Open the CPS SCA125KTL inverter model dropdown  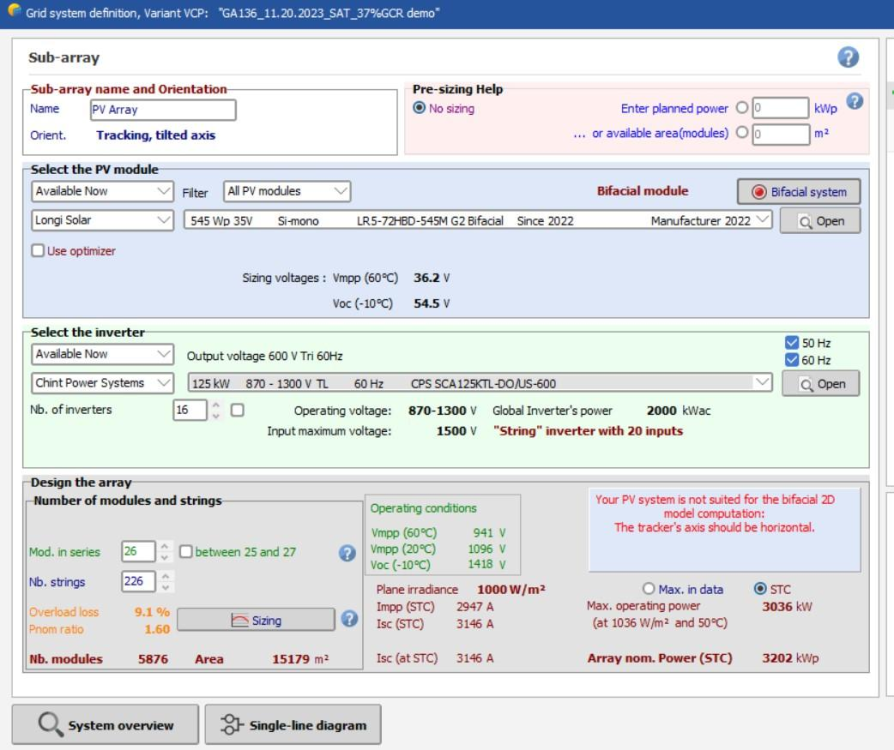tap(763, 383)
